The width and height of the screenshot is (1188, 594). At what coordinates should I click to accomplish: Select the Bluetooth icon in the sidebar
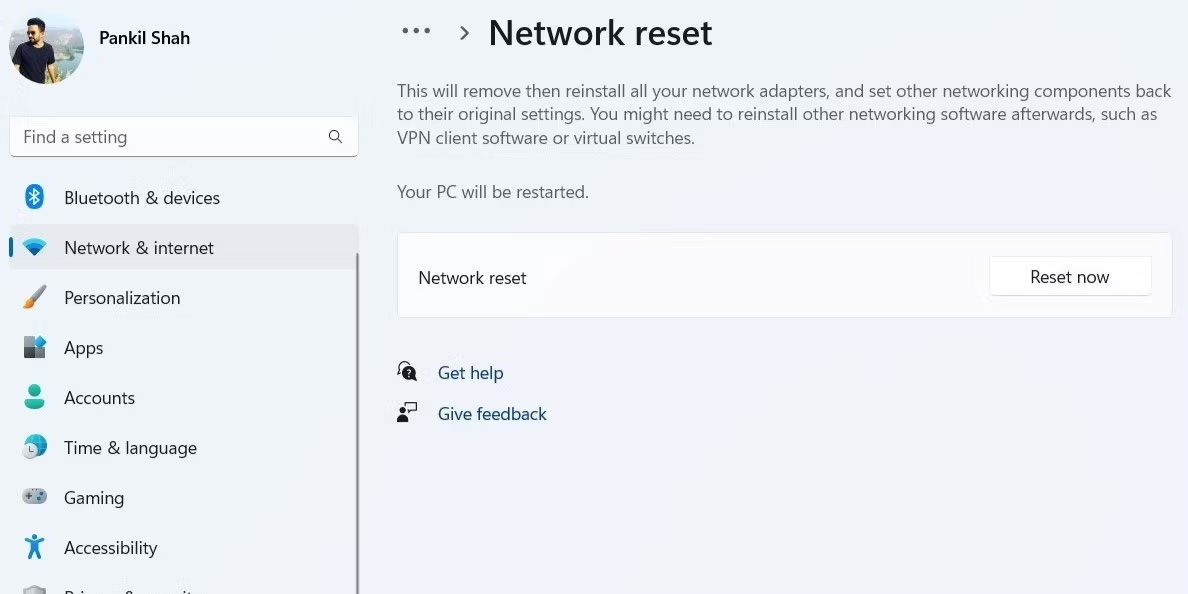point(35,197)
